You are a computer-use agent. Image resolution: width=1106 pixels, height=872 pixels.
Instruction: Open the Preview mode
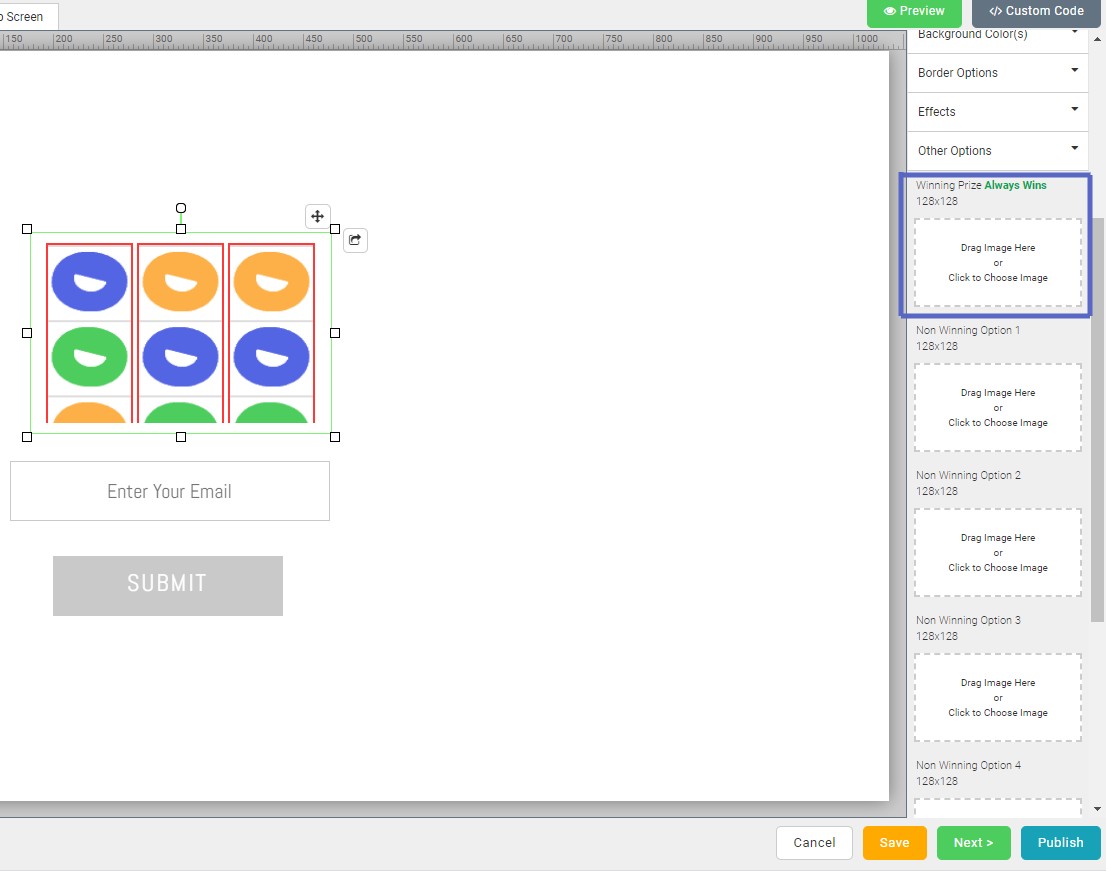point(913,11)
